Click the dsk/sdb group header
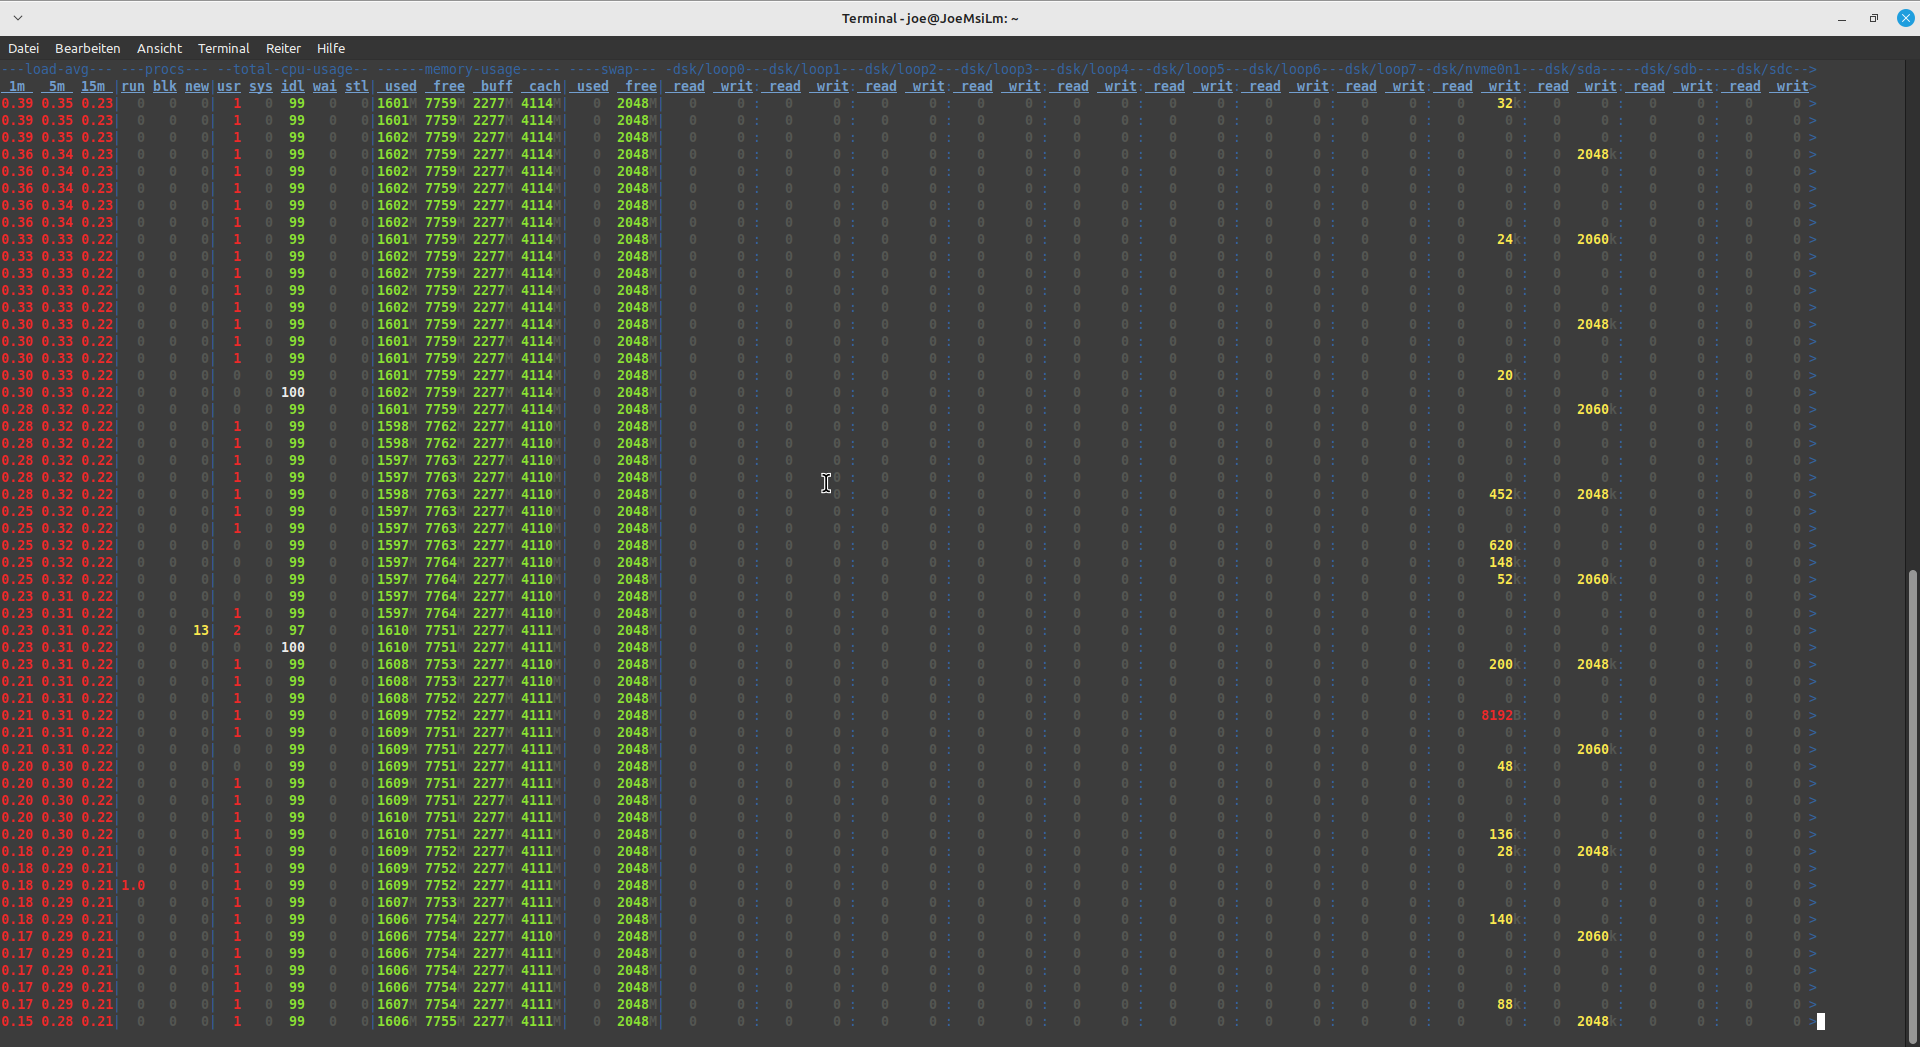This screenshot has height=1047, width=1920. (1669, 69)
